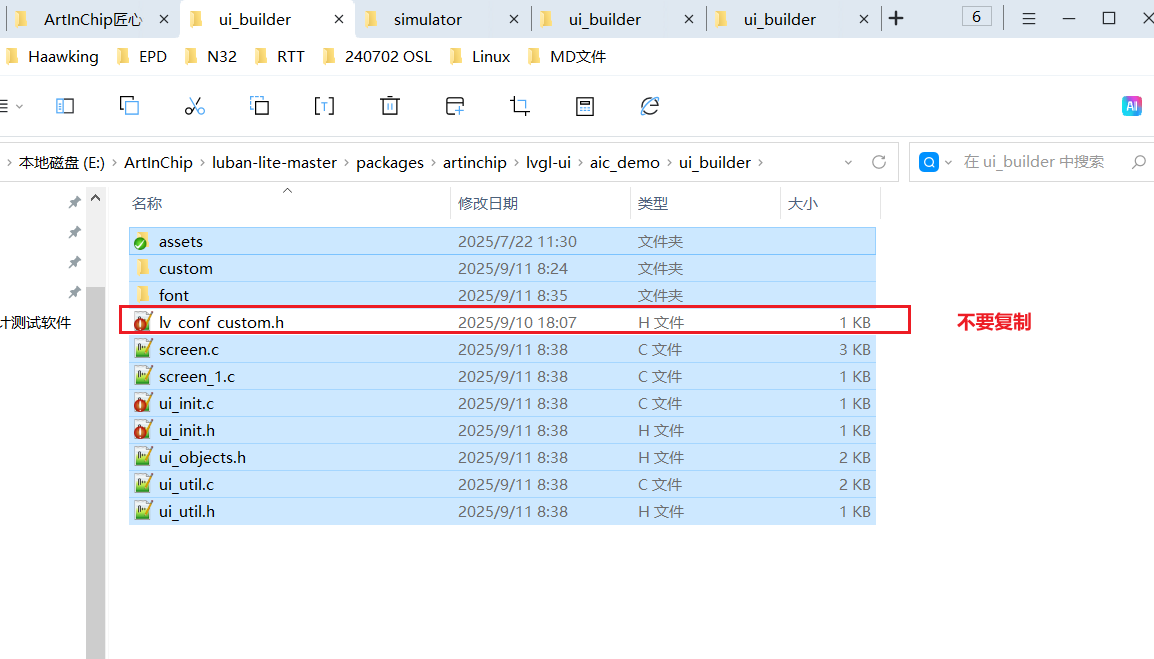The width and height of the screenshot is (1154, 659).
Task: Expand the address bar history dropdown
Action: pos(848,162)
